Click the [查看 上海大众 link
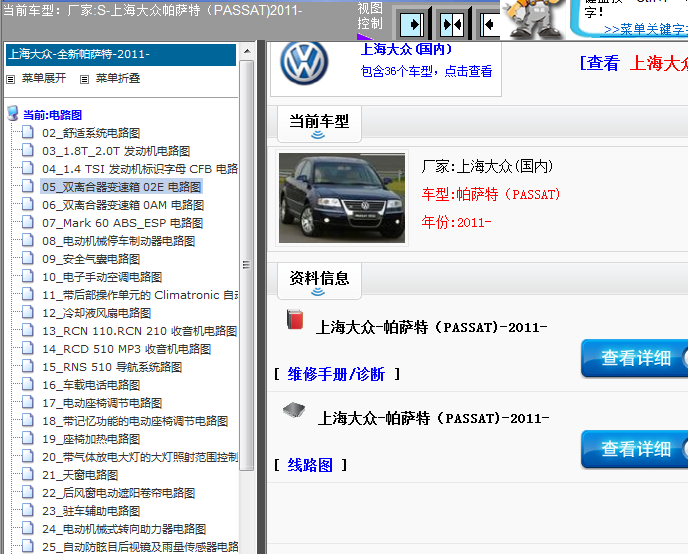 point(633,63)
